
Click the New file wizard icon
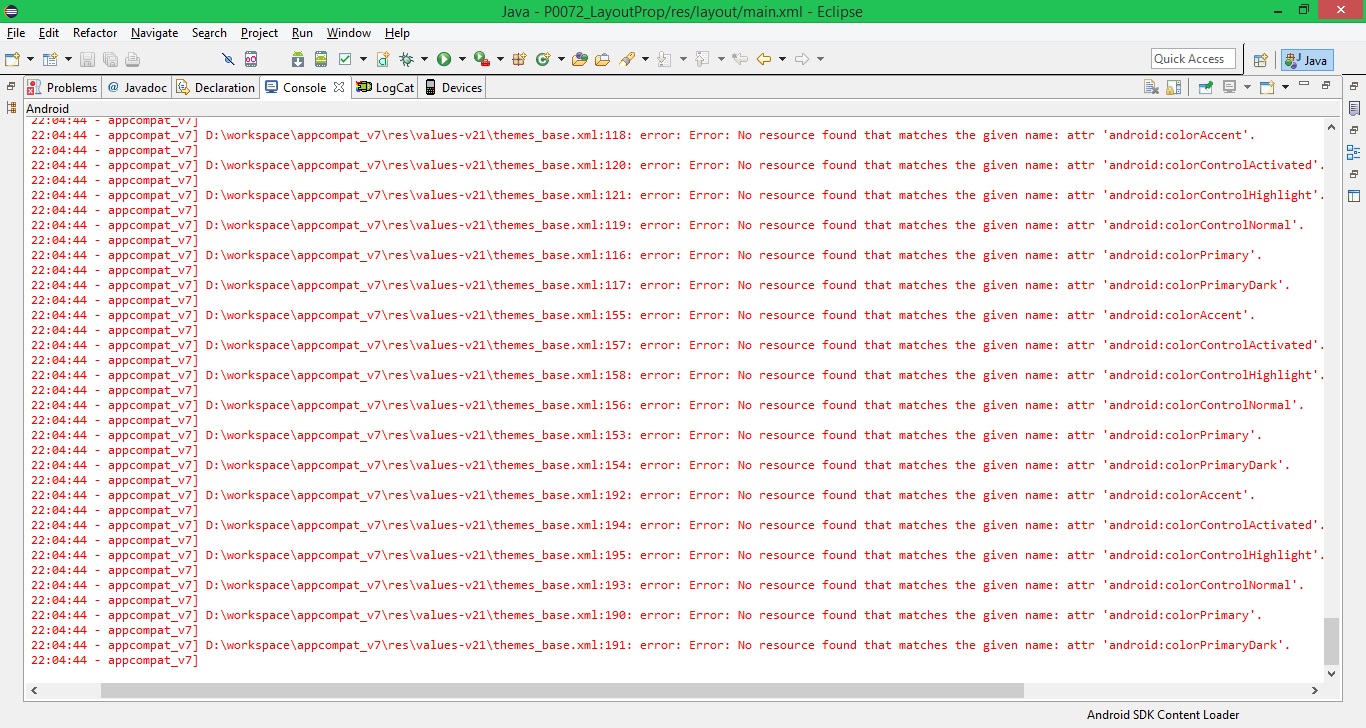[13, 59]
